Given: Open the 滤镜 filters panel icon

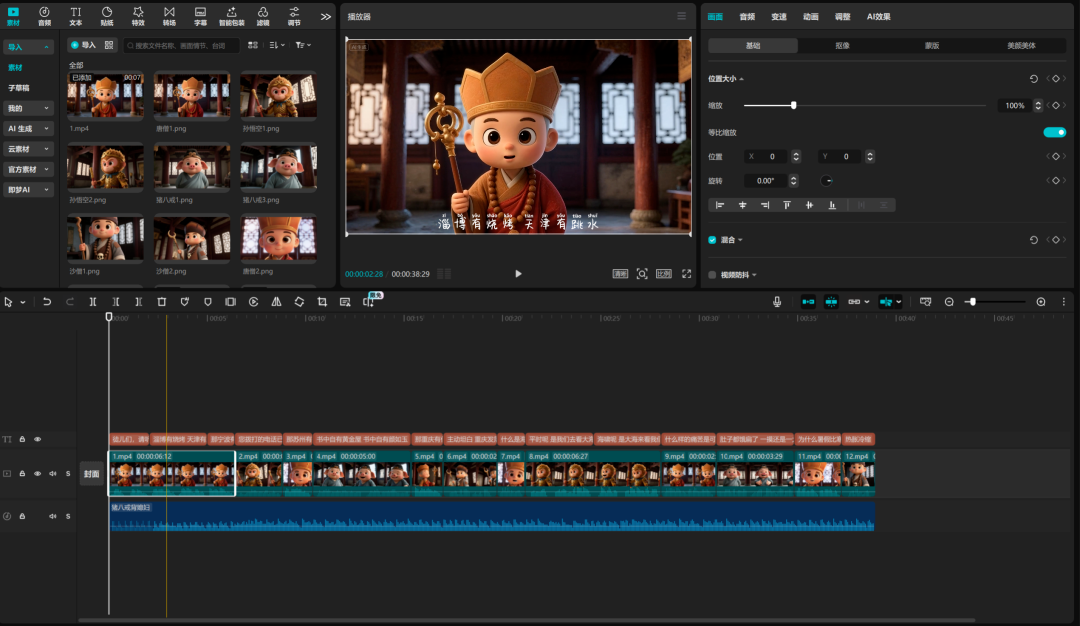Looking at the screenshot, I should 263,16.
